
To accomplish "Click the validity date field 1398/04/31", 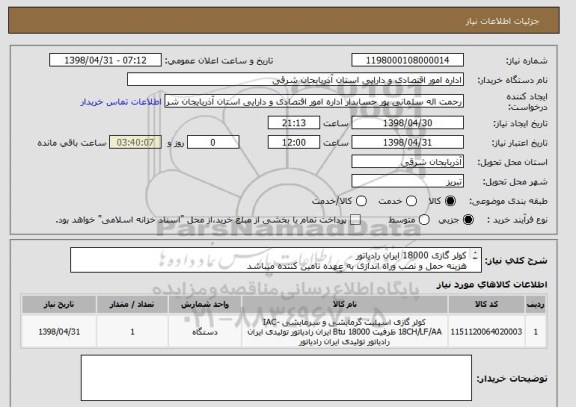I will [407, 142].
